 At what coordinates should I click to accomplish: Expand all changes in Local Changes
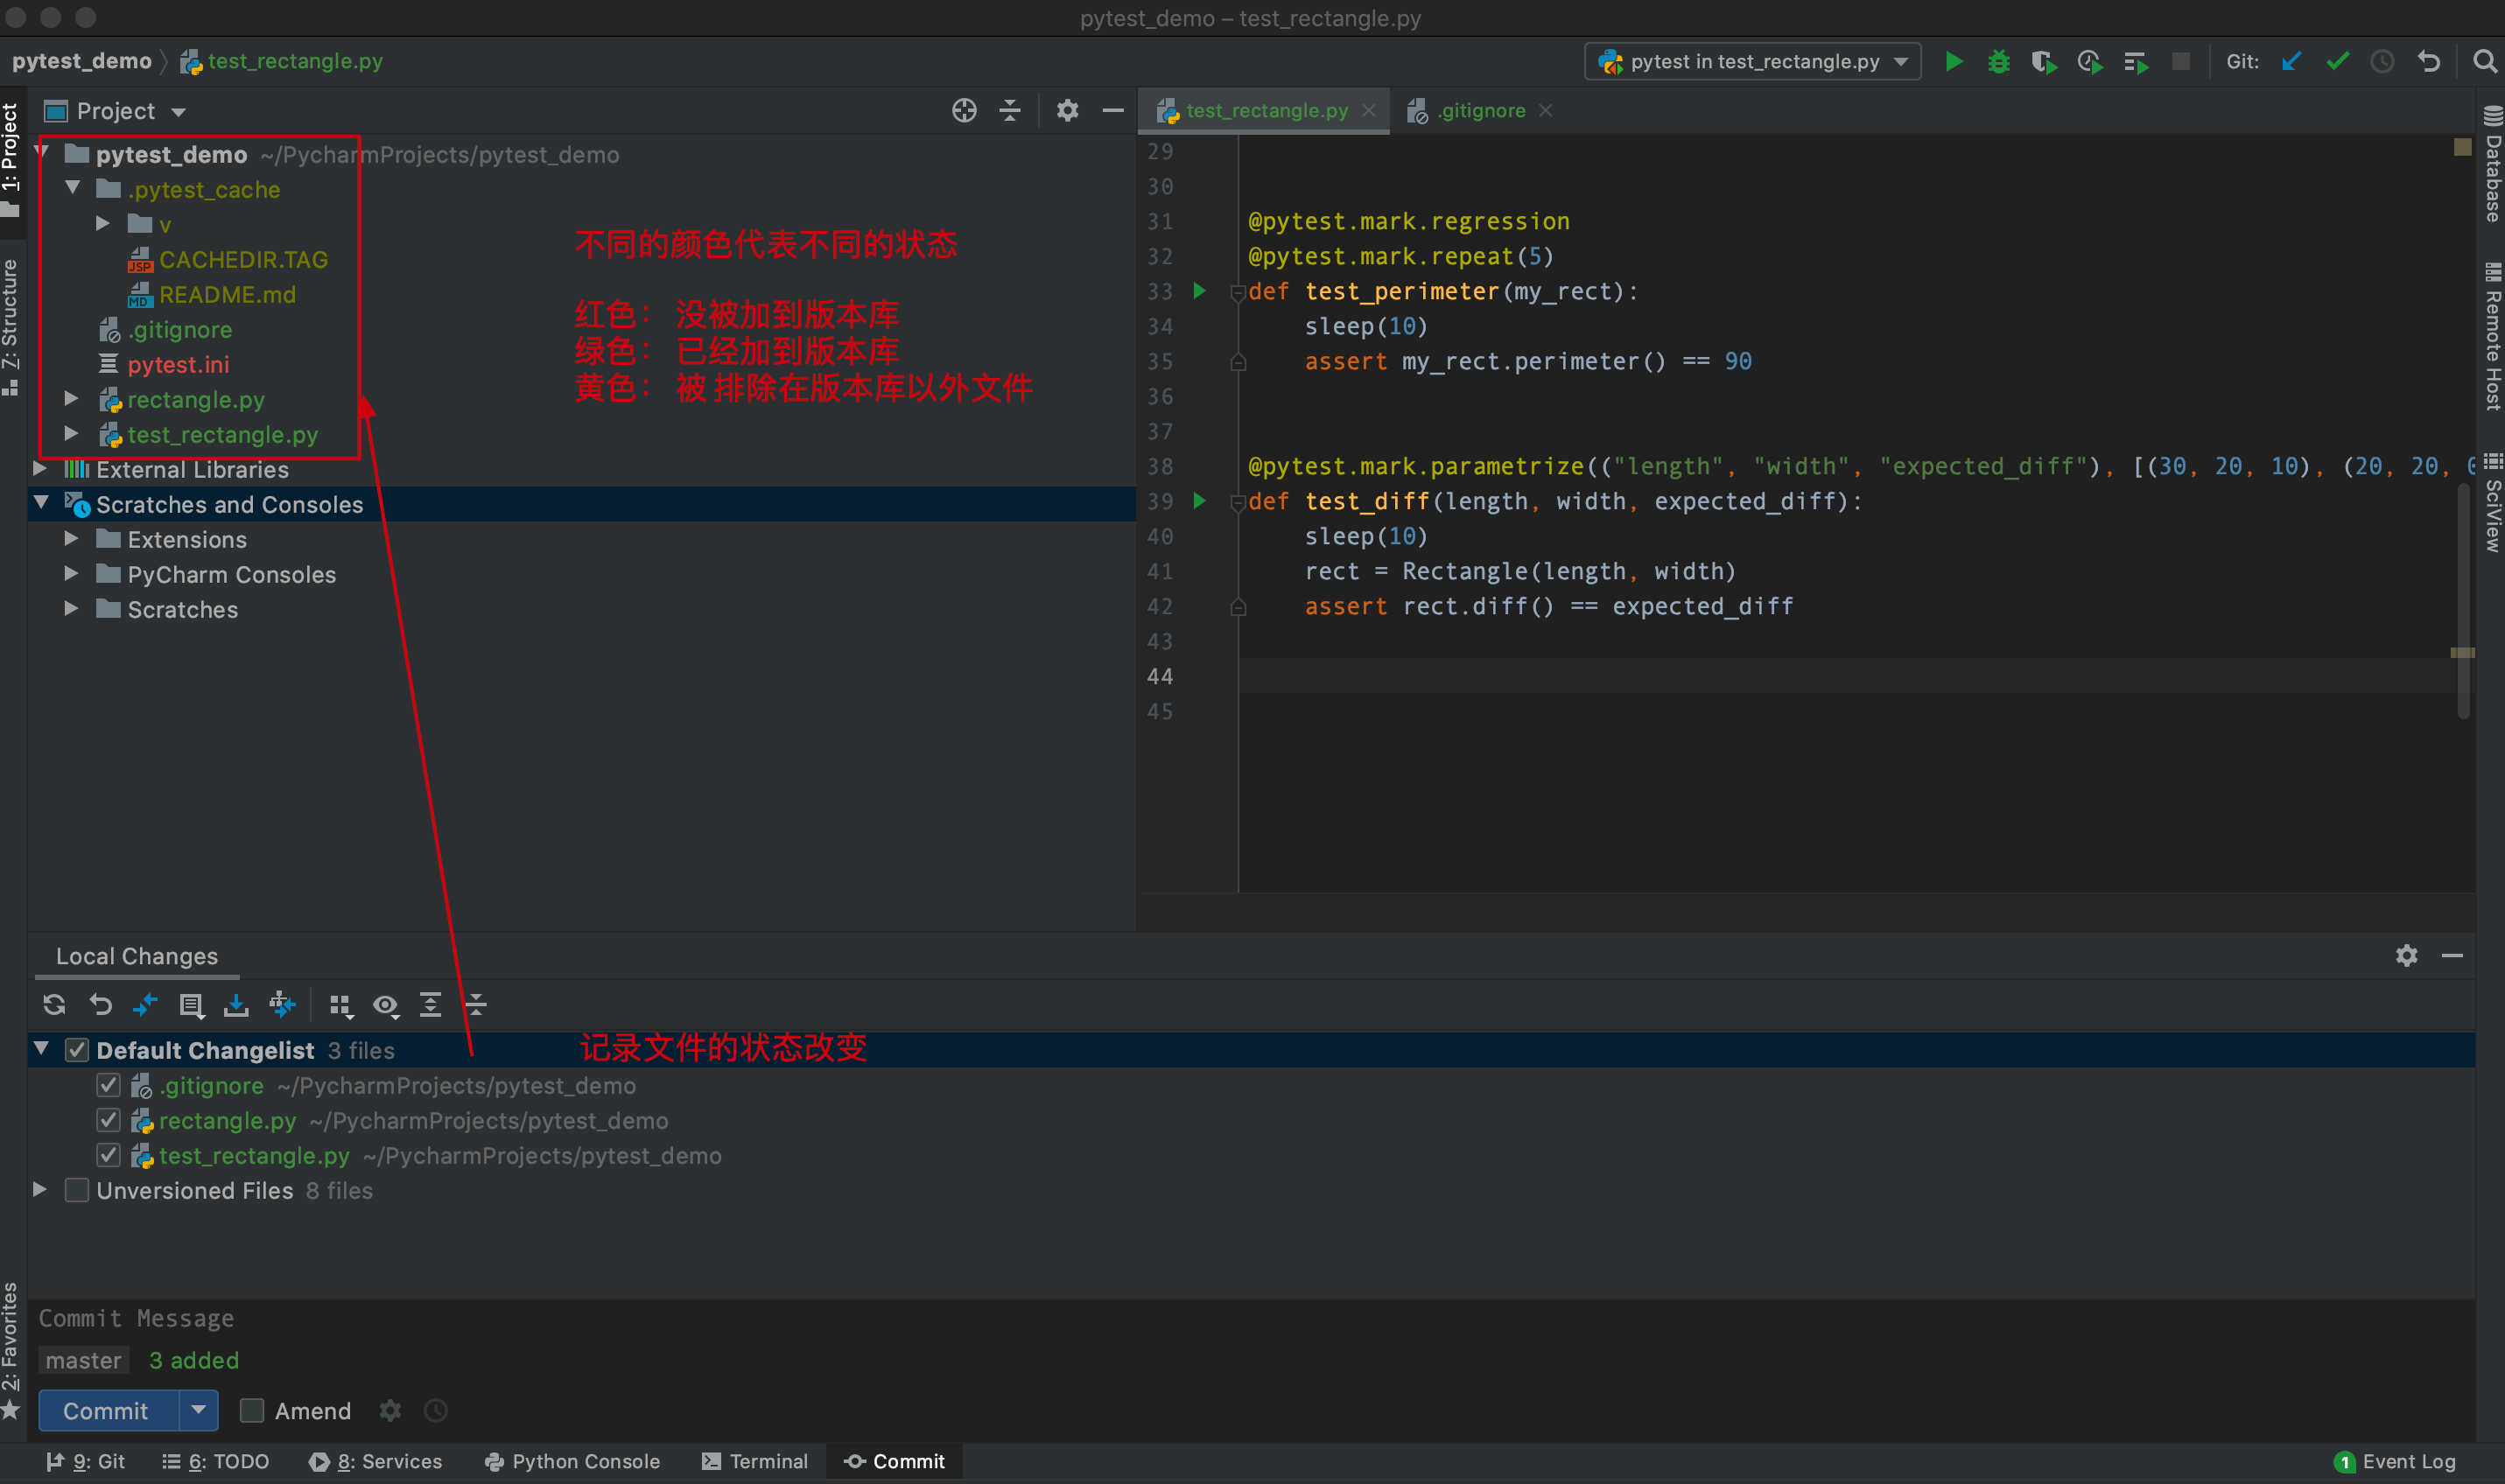coord(430,1004)
